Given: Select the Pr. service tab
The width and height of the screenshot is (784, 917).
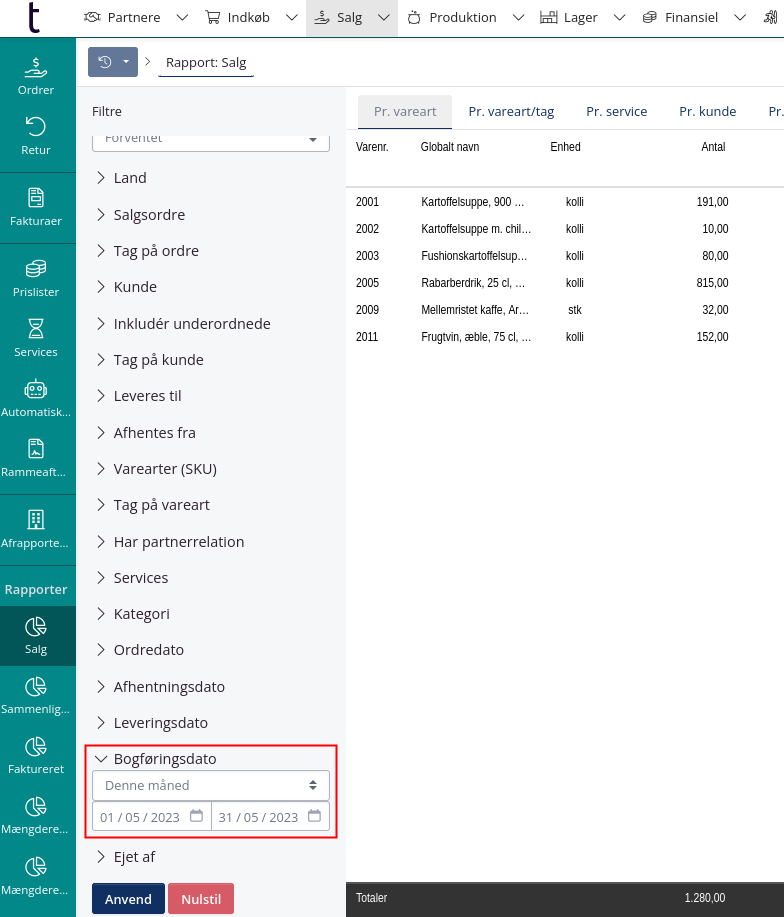Looking at the screenshot, I should [x=616, y=112].
